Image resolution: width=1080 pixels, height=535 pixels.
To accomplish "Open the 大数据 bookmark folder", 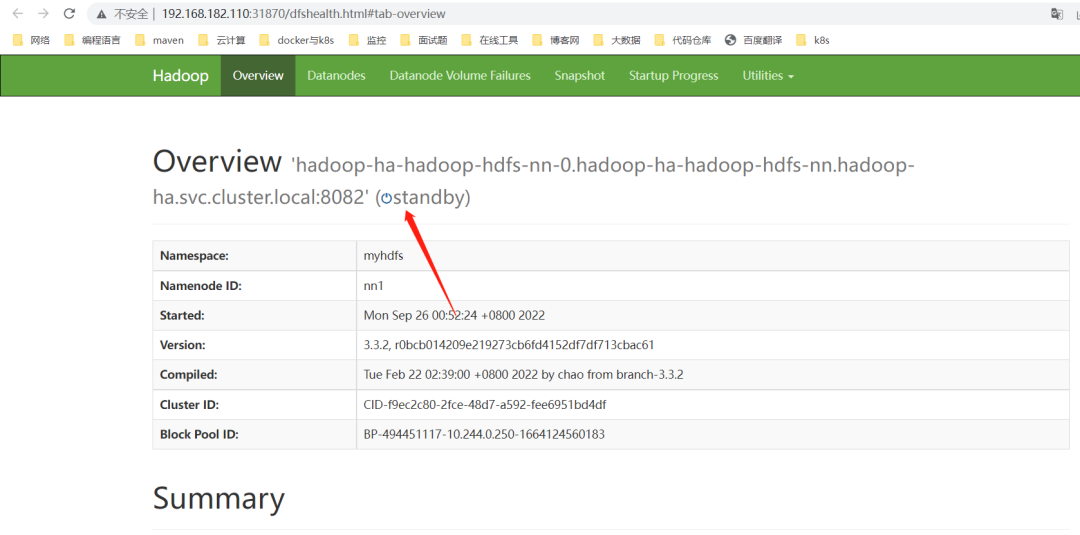I will click(616, 40).
